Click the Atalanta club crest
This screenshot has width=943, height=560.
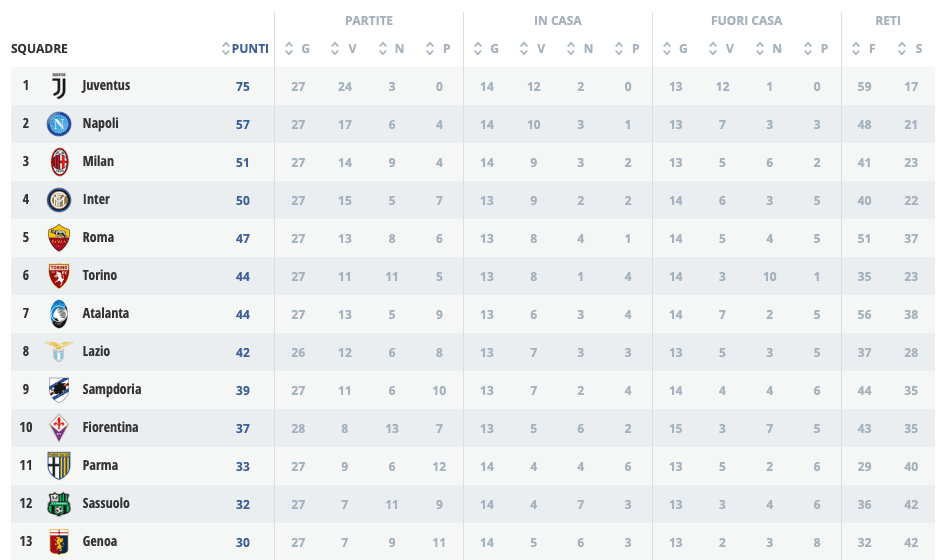(59, 314)
